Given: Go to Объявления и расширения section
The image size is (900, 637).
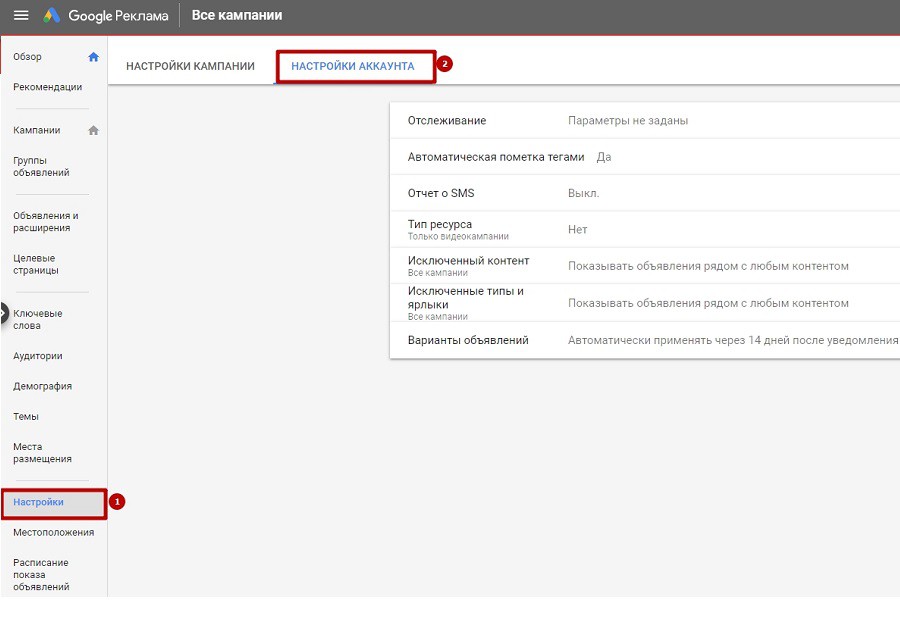Looking at the screenshot, I should click(x=45, y=221).
